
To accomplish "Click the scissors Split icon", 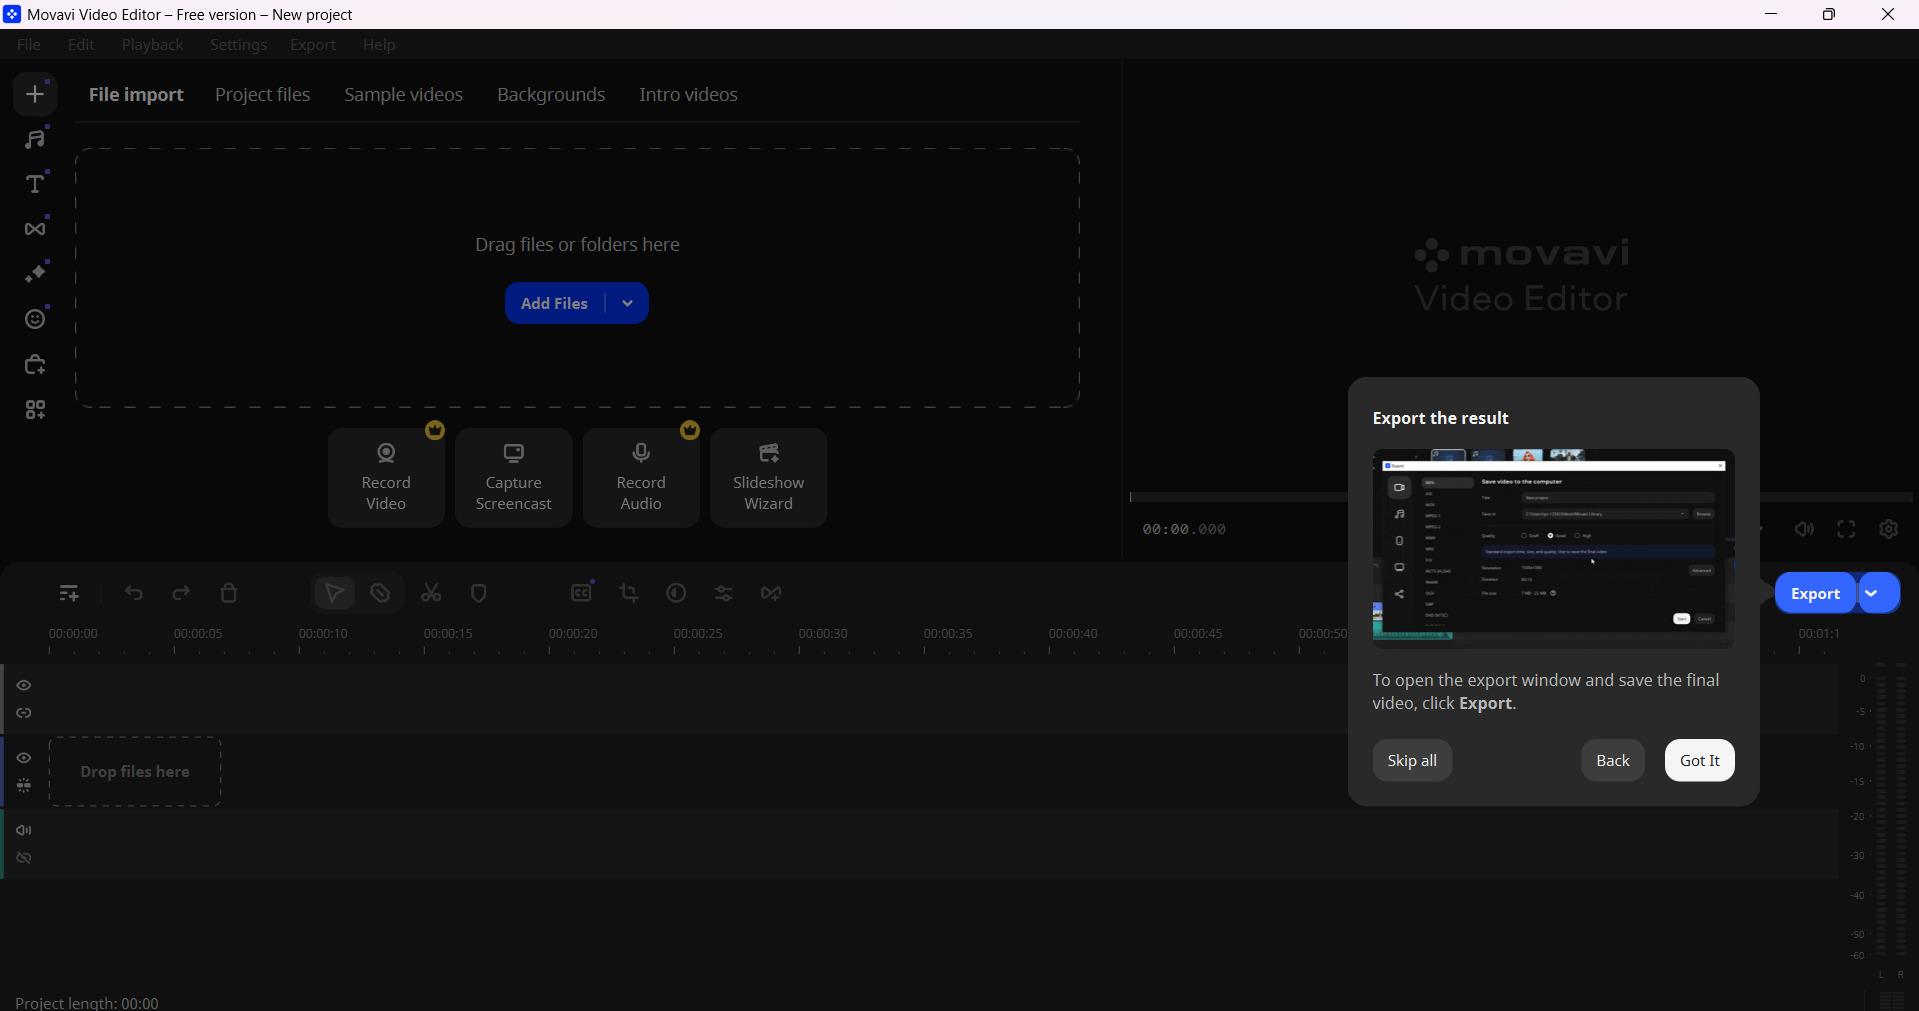I will pos(431,594).
